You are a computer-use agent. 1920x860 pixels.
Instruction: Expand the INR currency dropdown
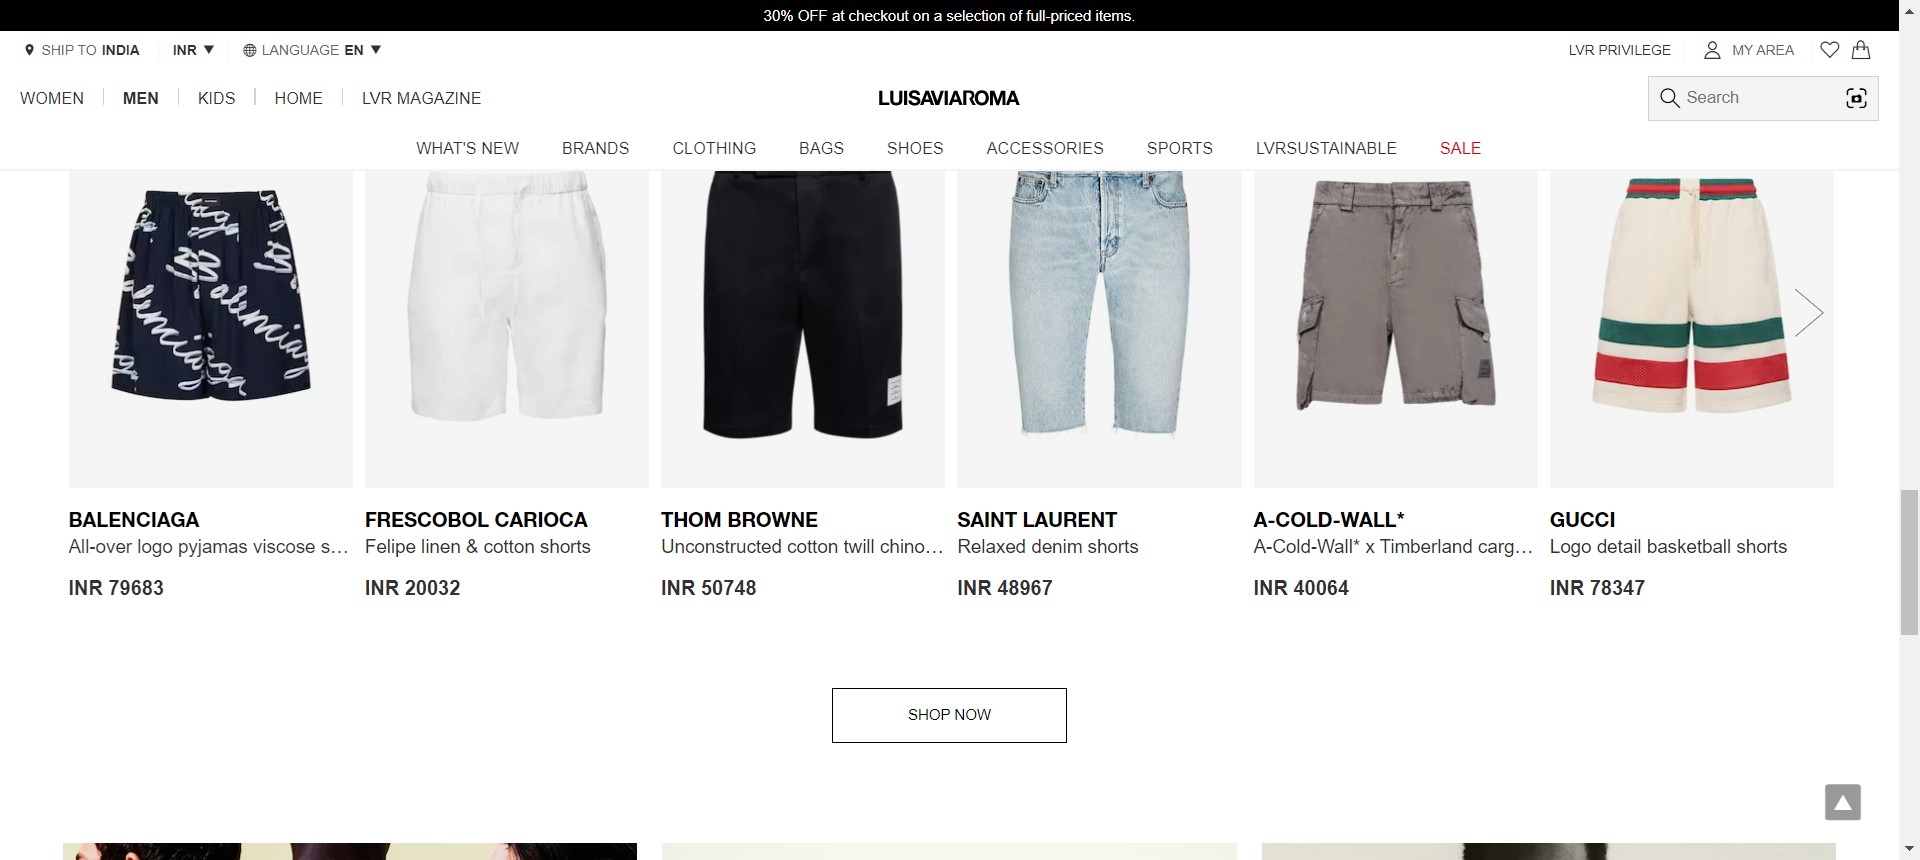coord(193,50)
